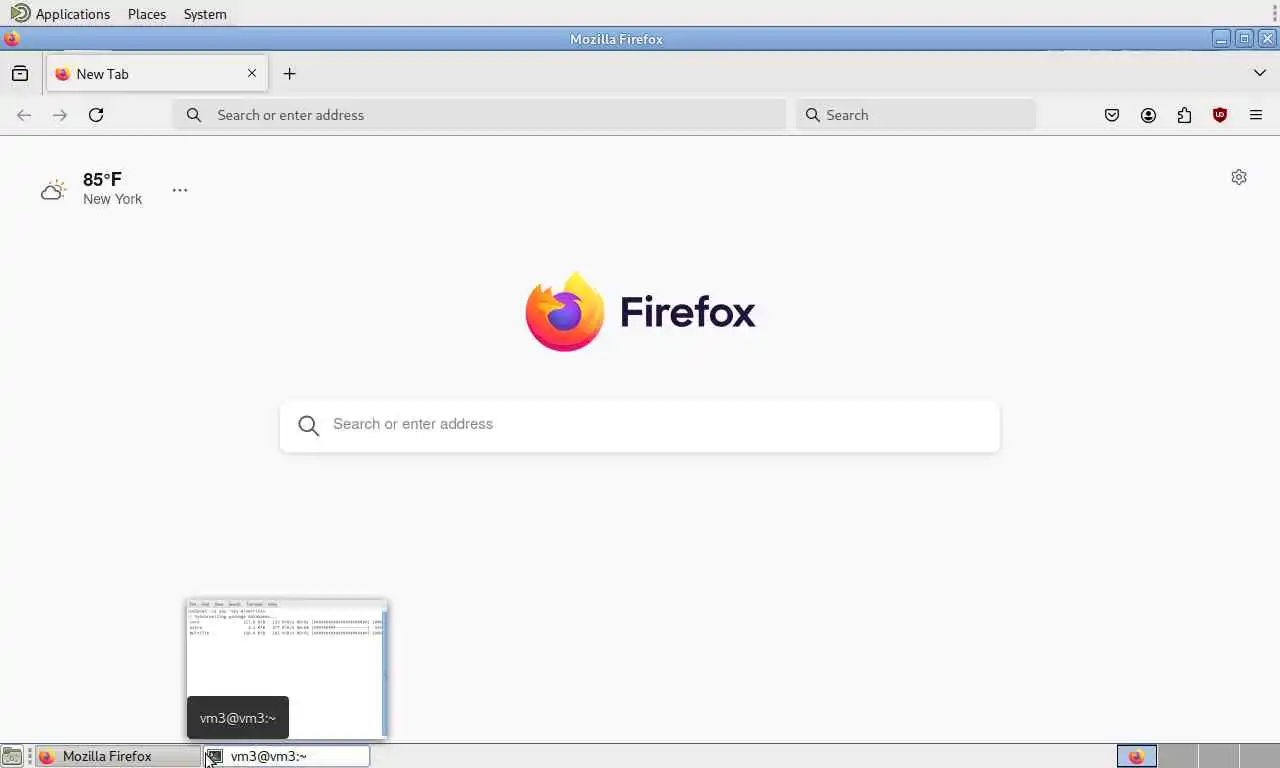Viewport: 1280px width, 768px height.
Task: Open new tab personalize gear icon
Action: (1239, 177)
